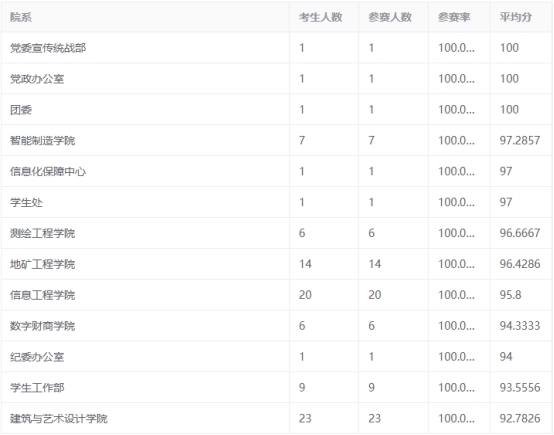Select the 团委 row
This screenshot has height=435, width=554.
(277, 110)
